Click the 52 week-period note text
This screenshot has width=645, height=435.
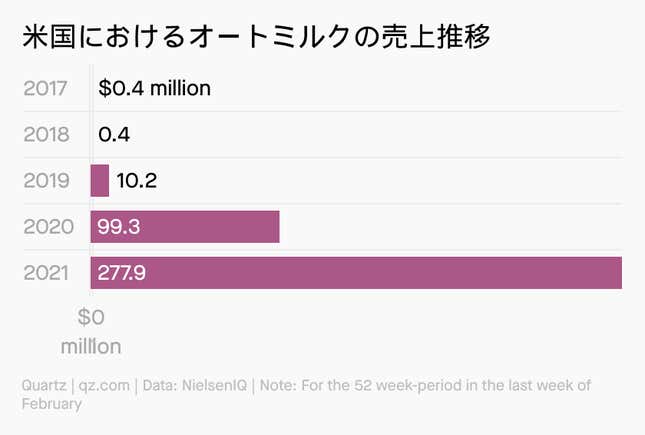point(426,386)
